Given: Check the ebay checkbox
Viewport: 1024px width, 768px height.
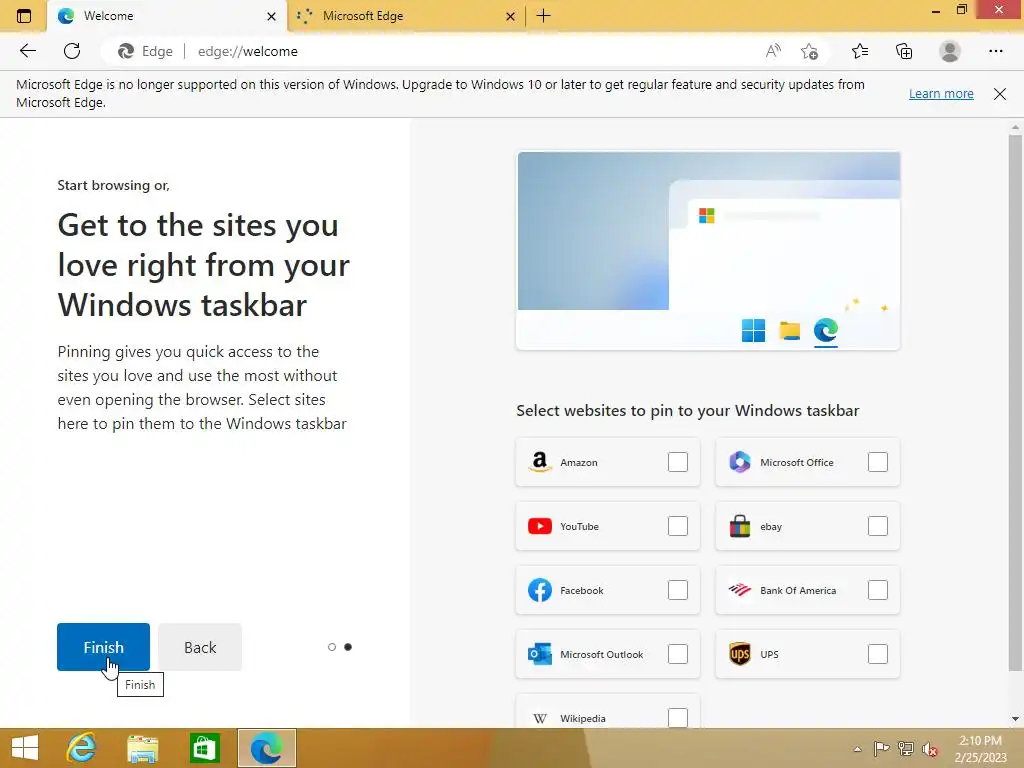Looking at the screenshot, I should [x=878, y=526].
